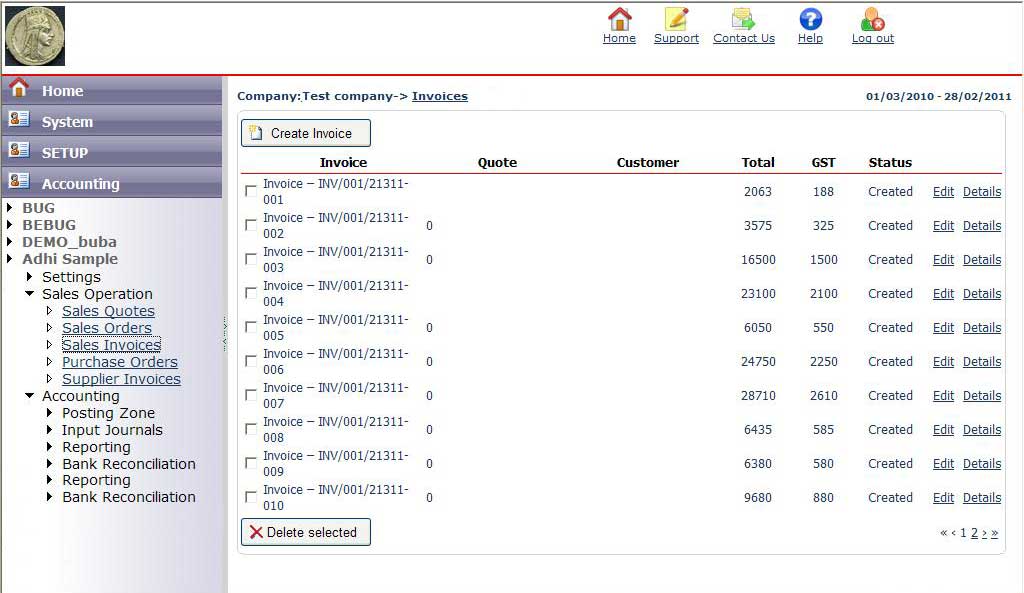The height and width of the screenshot is (593, 1024).
Task: Check the box for invoice INV/001/21311-002
Action: coord(251,225)
